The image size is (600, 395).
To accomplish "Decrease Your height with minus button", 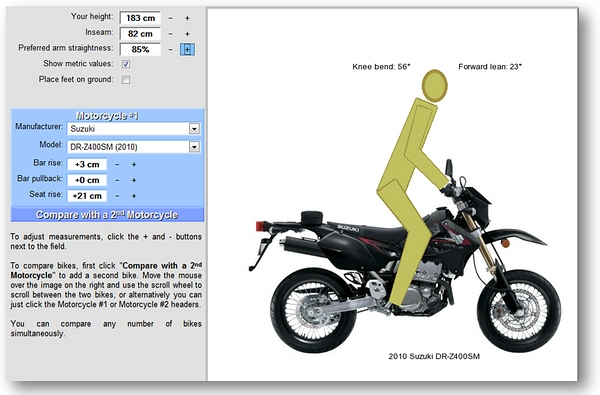I will [170, 18].
